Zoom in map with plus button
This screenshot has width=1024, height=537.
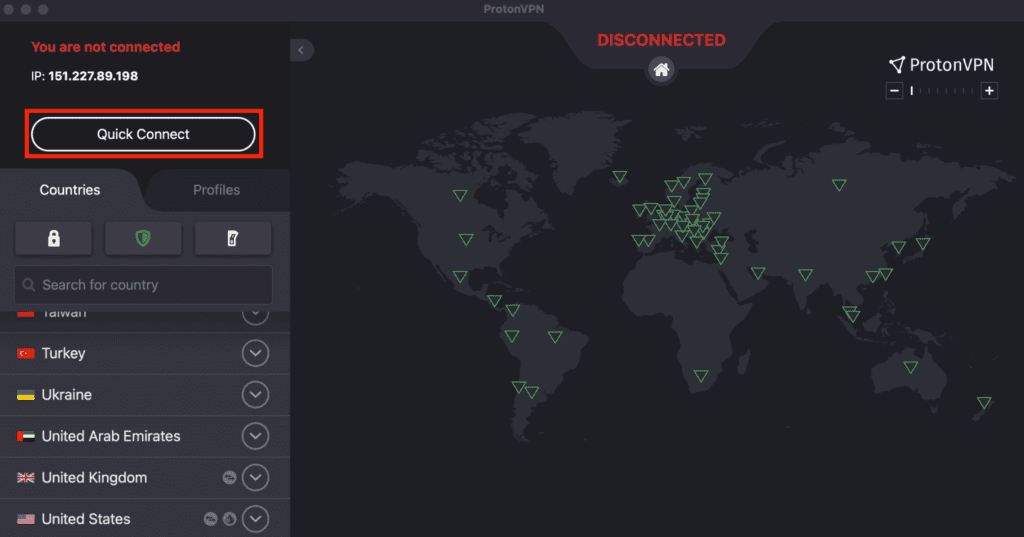coord(989,91)
